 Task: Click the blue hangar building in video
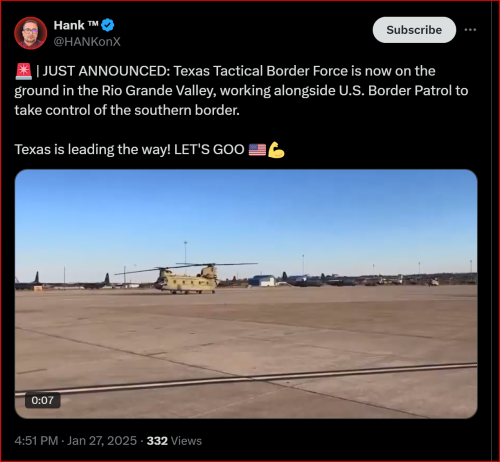tap(262, 281)
